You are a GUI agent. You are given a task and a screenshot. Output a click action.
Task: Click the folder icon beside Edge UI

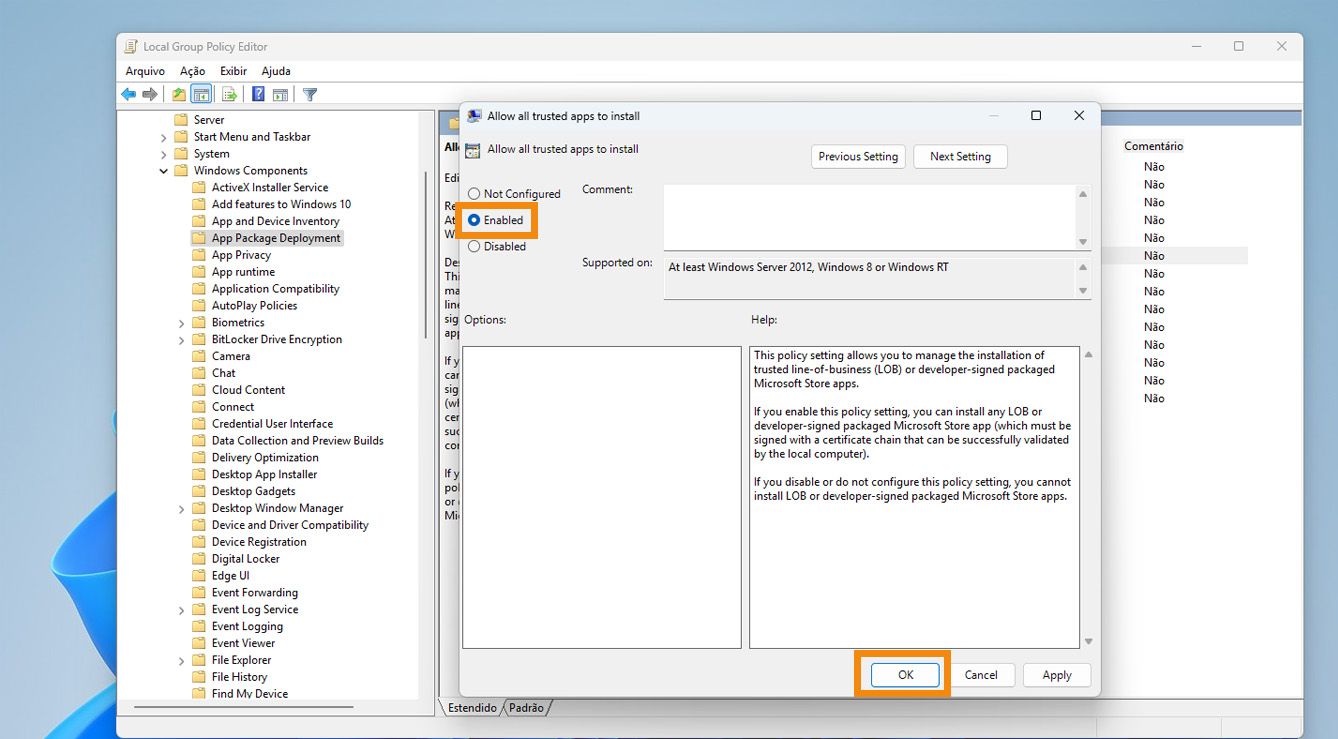(198, 576)
